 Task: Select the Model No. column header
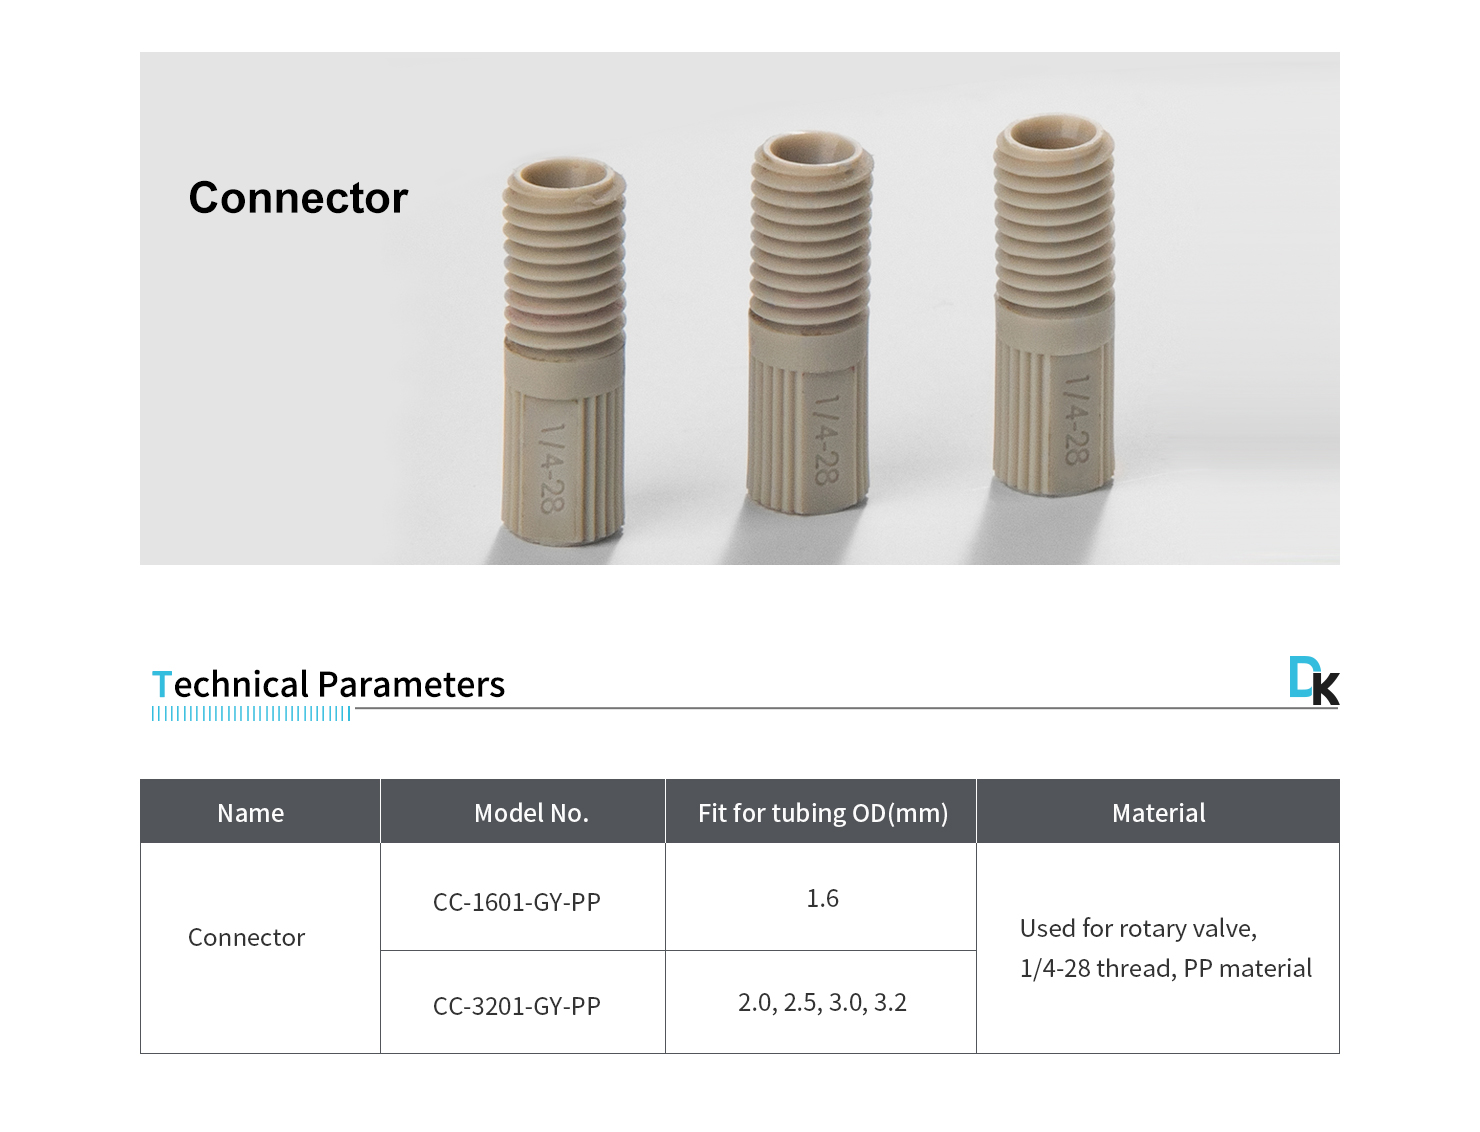[x=531, y=813]
